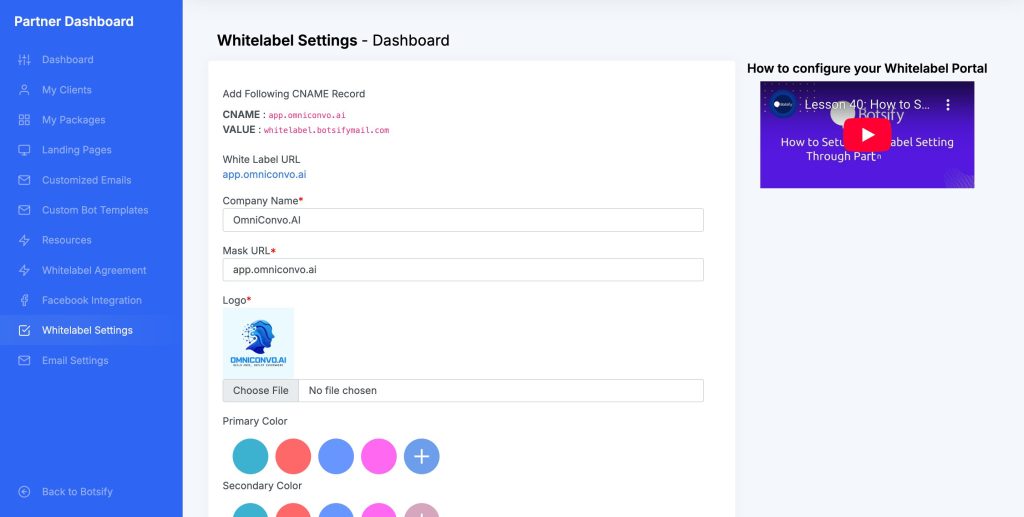Focus the Company Name input field
The image size is (1024, 517).
pos(463,220)
